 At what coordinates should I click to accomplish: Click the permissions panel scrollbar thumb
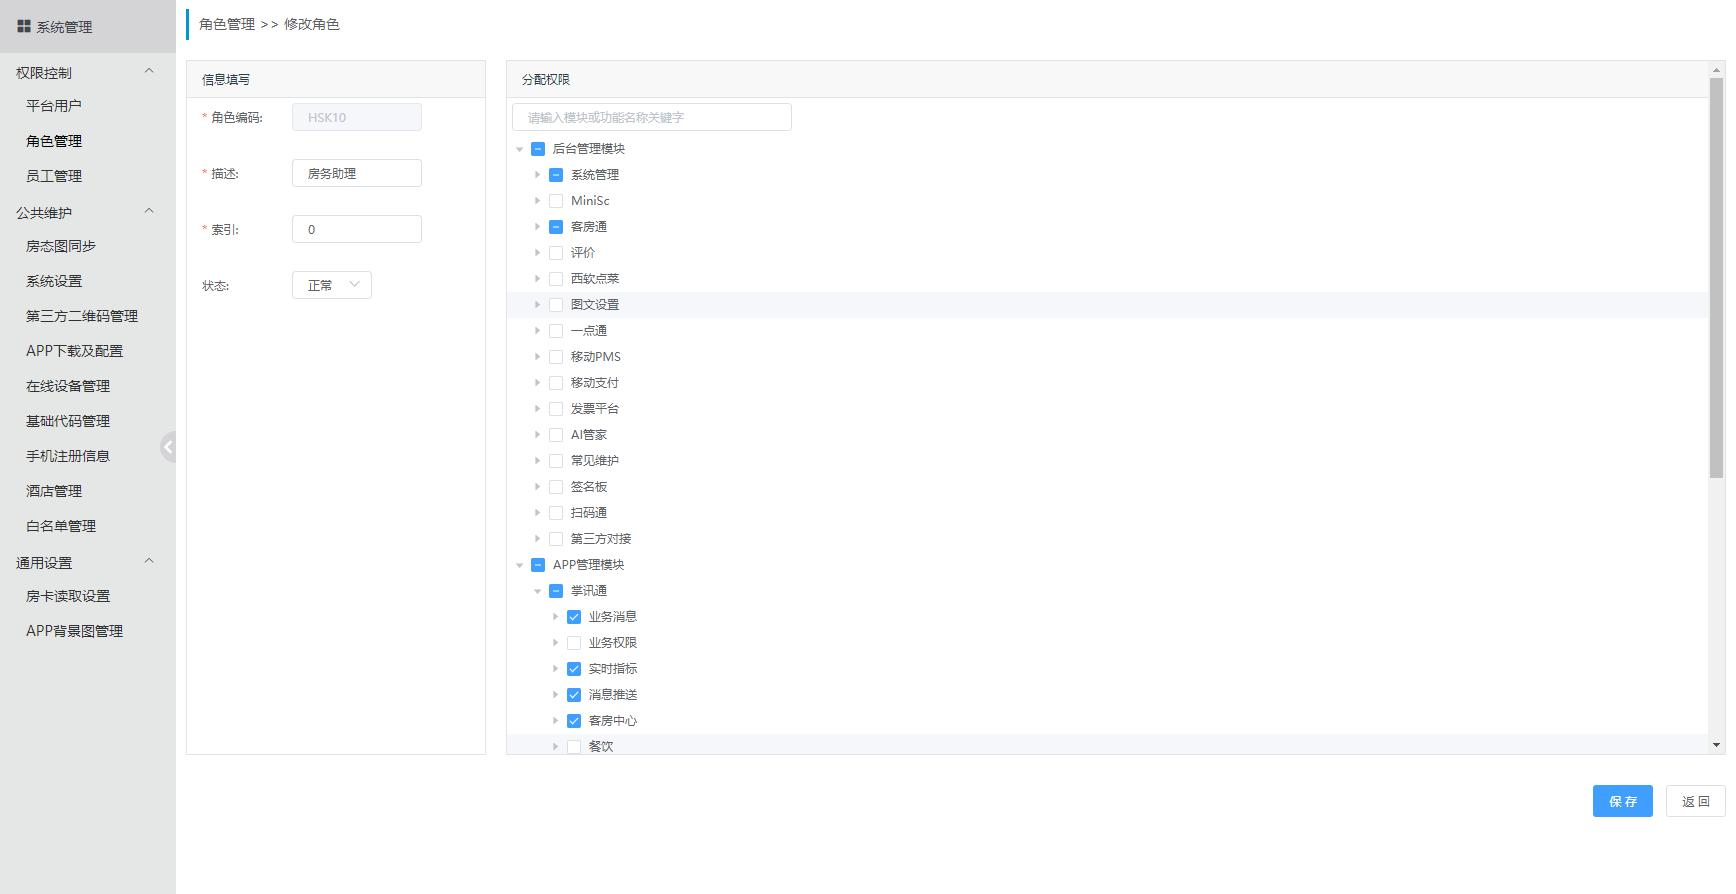pos(1717,277)
